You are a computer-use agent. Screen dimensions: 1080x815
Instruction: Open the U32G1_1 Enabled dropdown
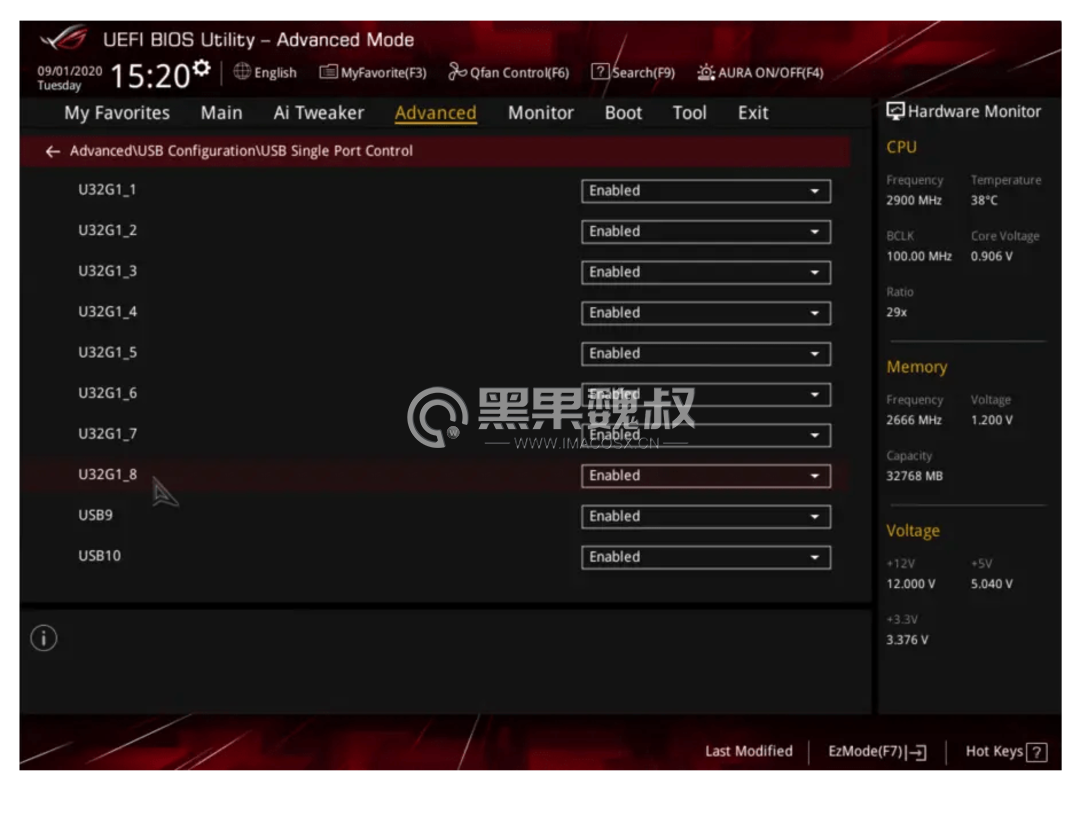tap(706, 191)
